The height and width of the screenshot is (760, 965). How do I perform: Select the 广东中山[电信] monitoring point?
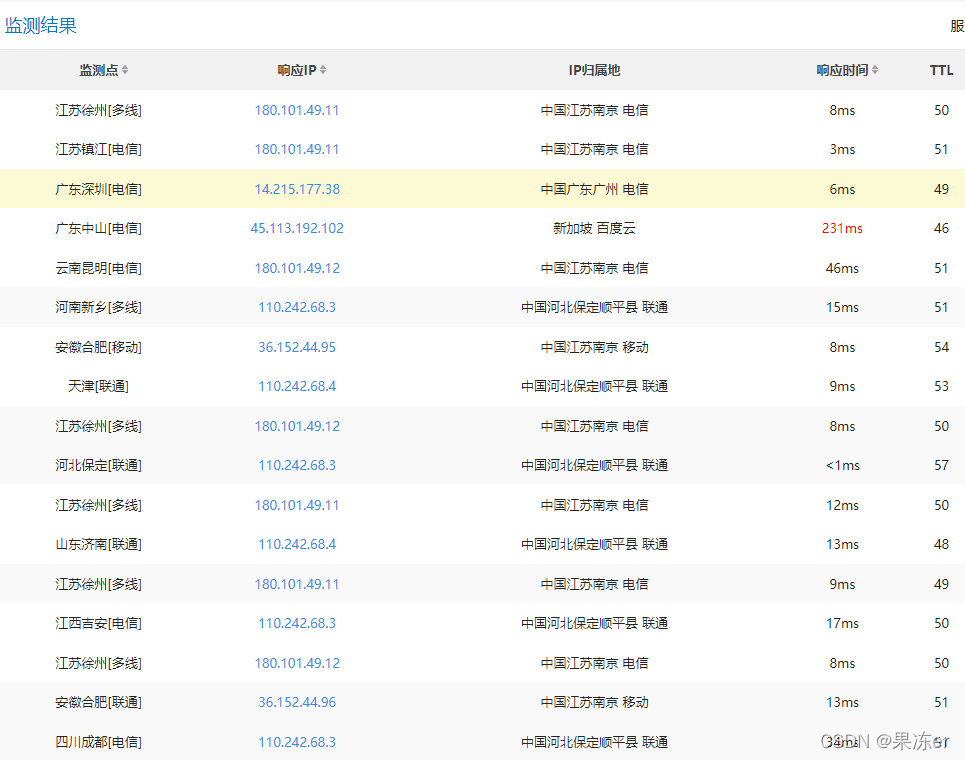pos(98,228)
